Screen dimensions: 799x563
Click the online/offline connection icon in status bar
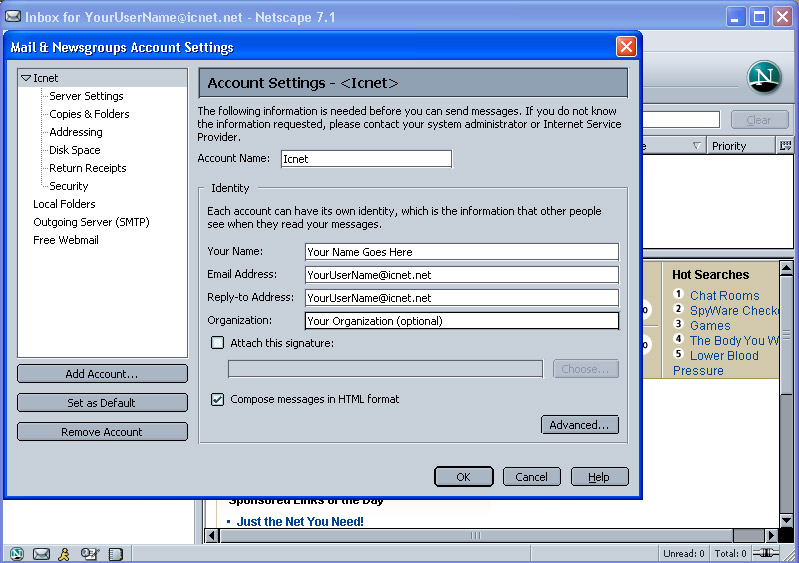[x=766, y=553]
